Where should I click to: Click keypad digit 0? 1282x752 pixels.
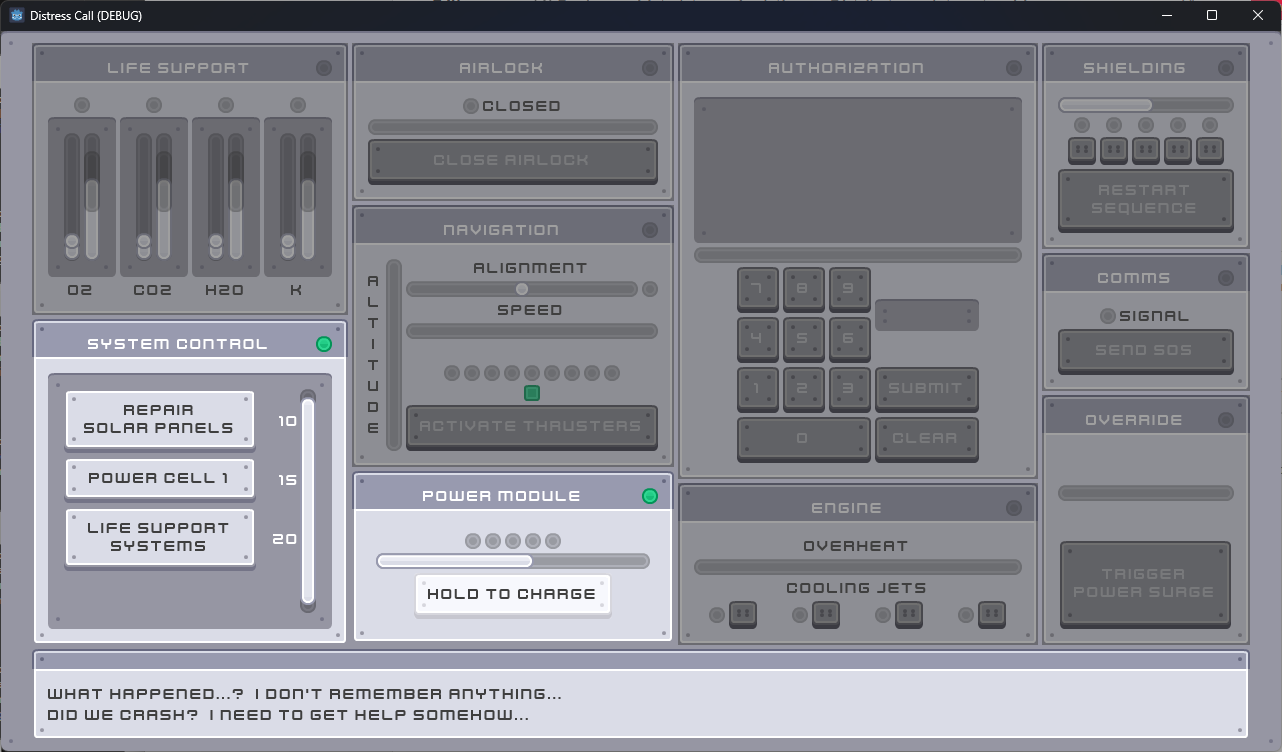803,438
